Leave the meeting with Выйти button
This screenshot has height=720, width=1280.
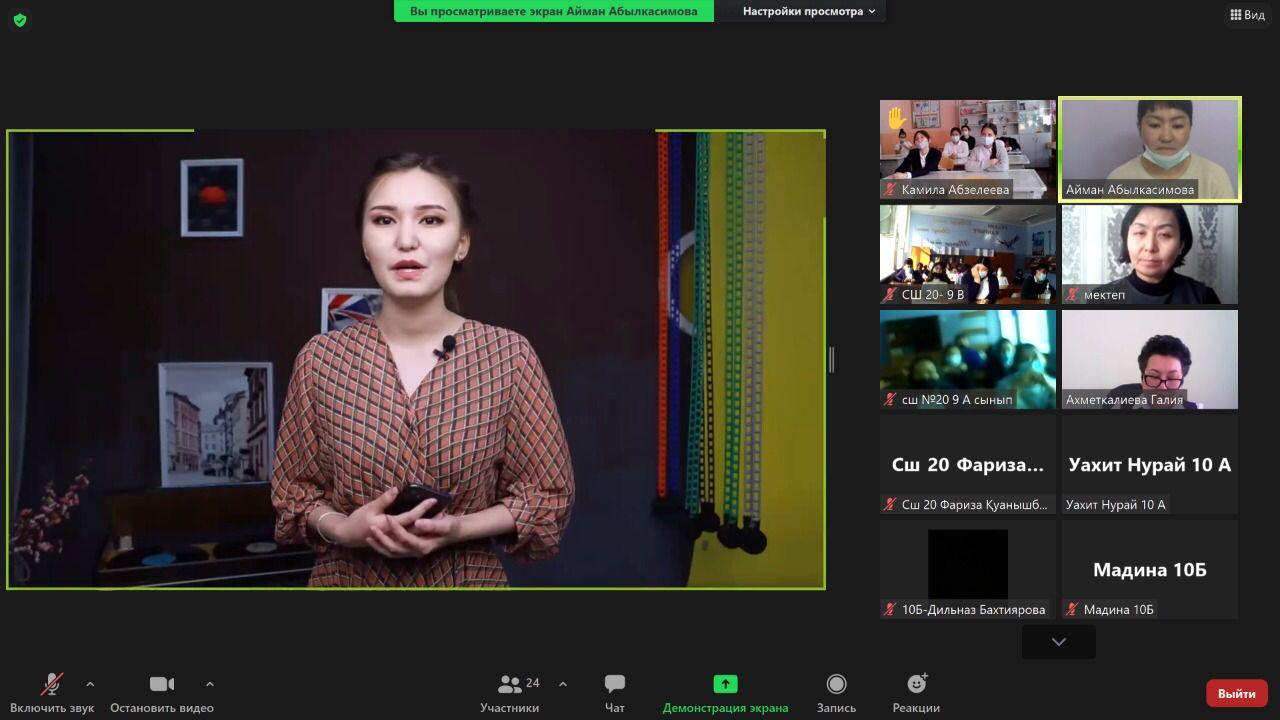pos(1237,693)
